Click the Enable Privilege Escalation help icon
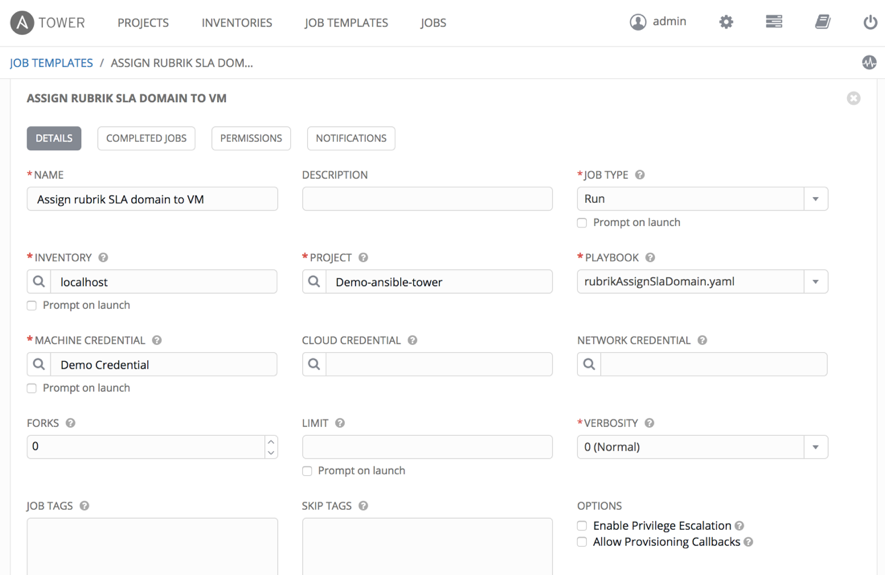Screen dimensions: 885x575 [739, 526]
